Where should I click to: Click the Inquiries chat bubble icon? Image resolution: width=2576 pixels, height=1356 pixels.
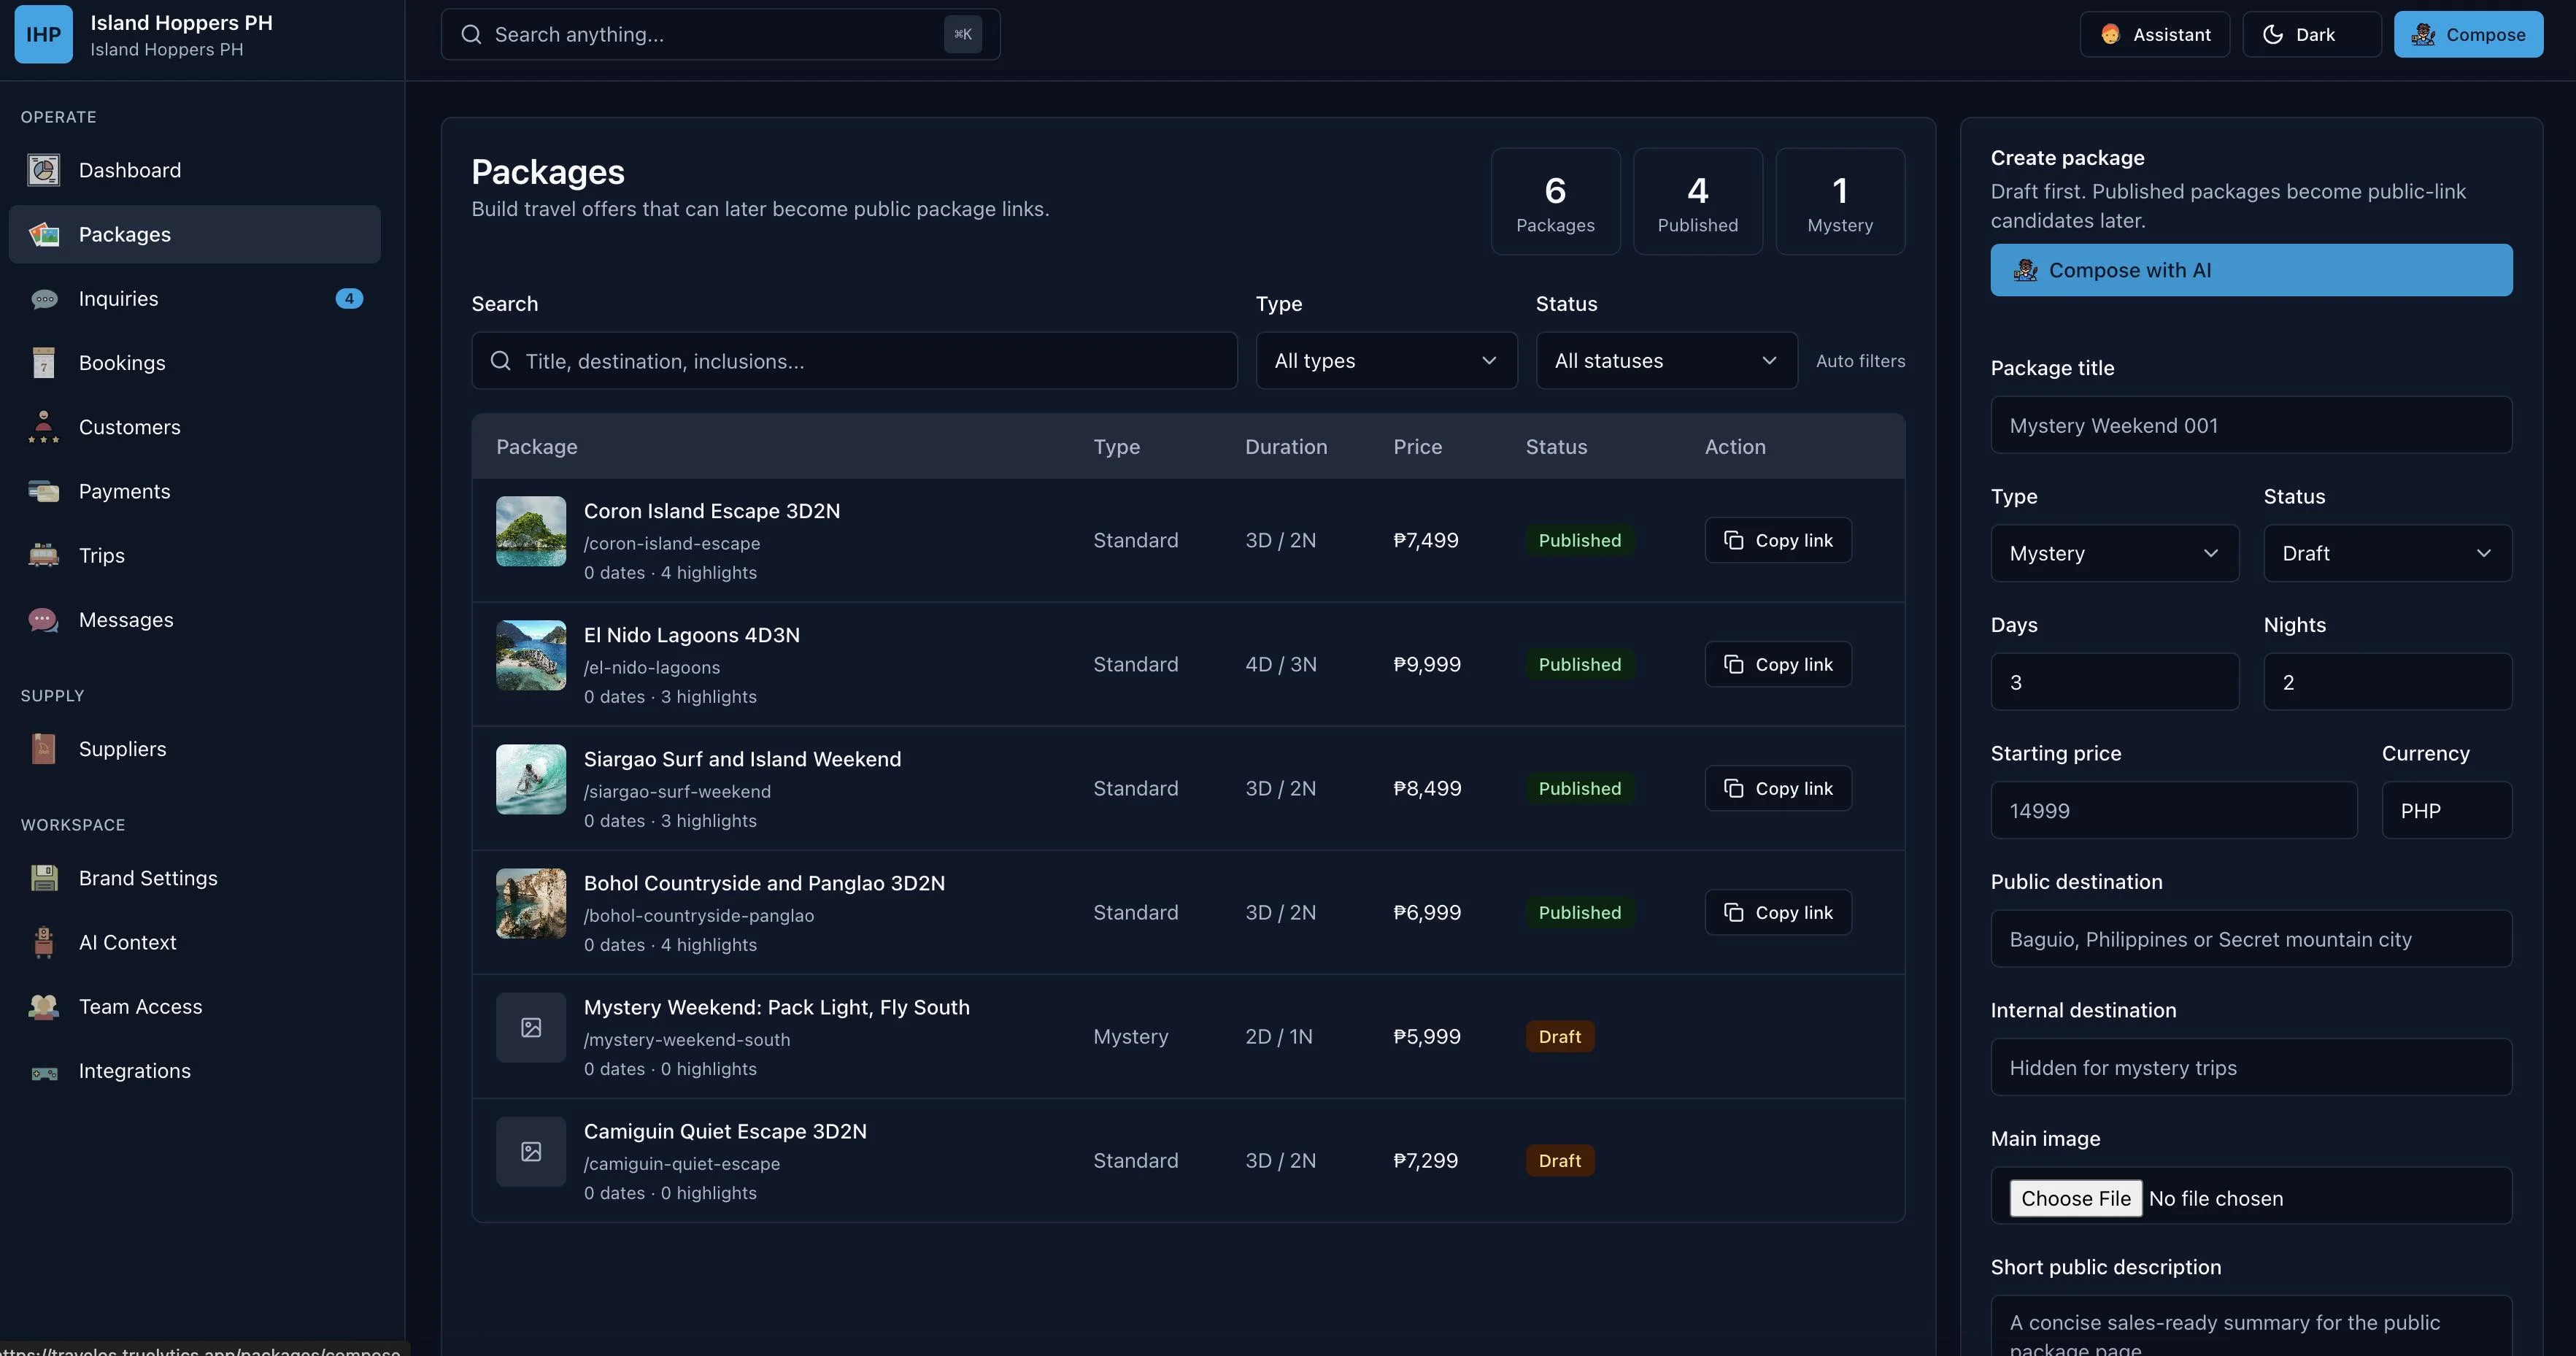coord(43,299)
